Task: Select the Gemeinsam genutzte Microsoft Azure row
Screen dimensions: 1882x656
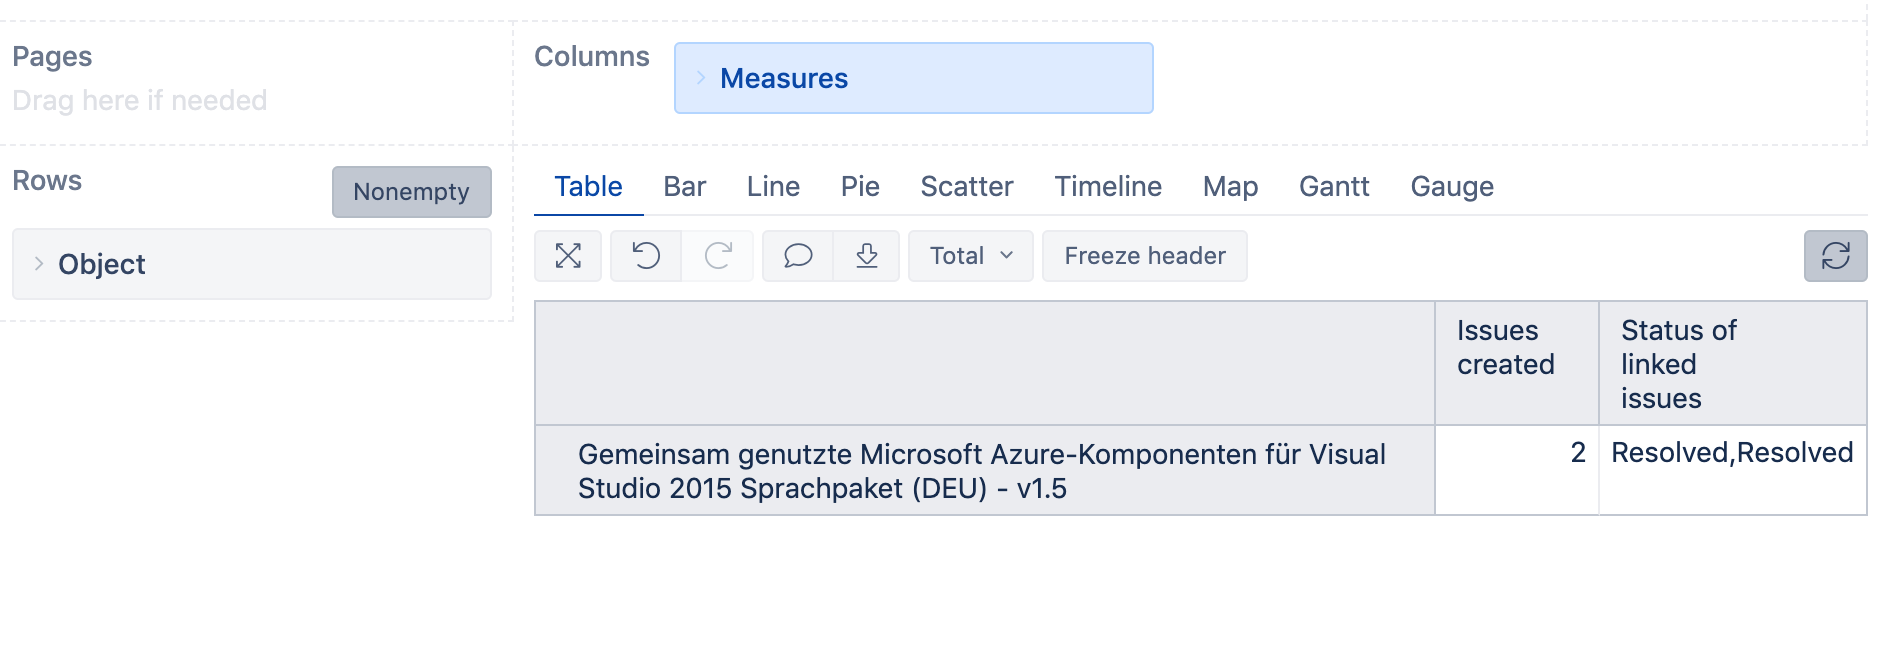Action: click(981, 471)
